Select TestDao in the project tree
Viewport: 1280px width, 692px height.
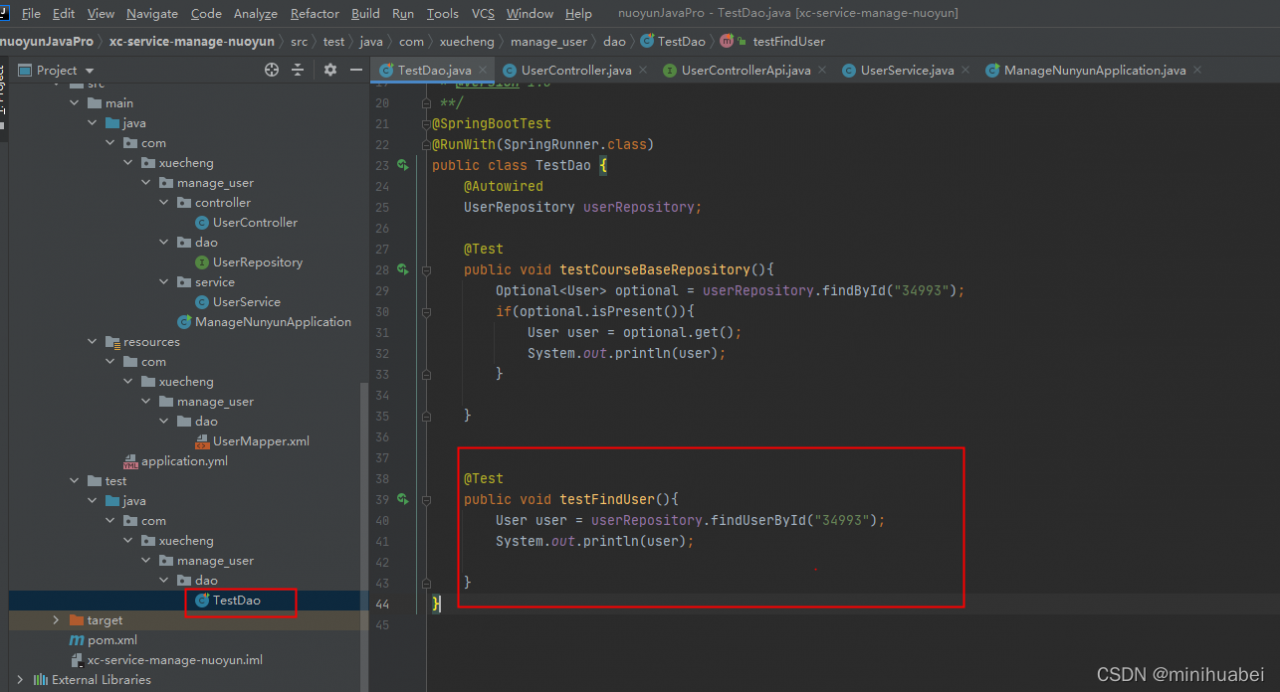(236, 600)
